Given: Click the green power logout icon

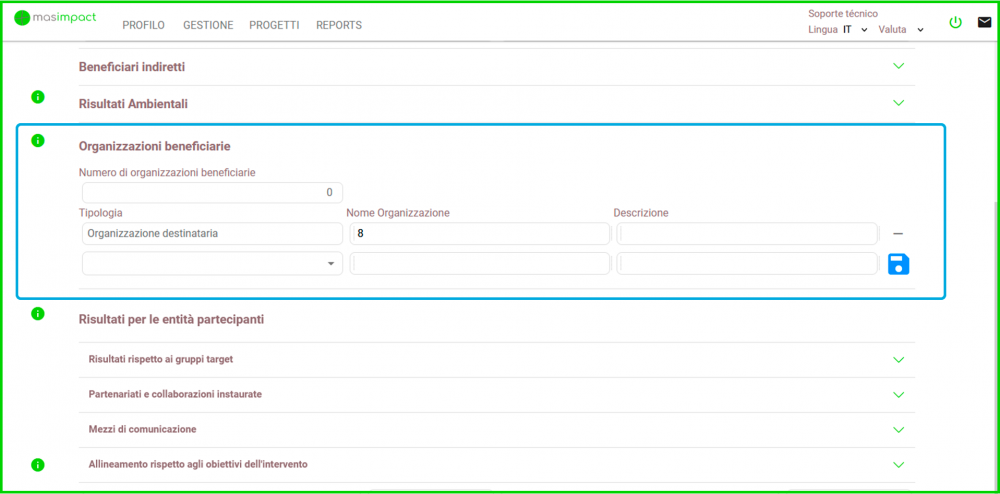Looking at the screenshot, I should point(955,22).
